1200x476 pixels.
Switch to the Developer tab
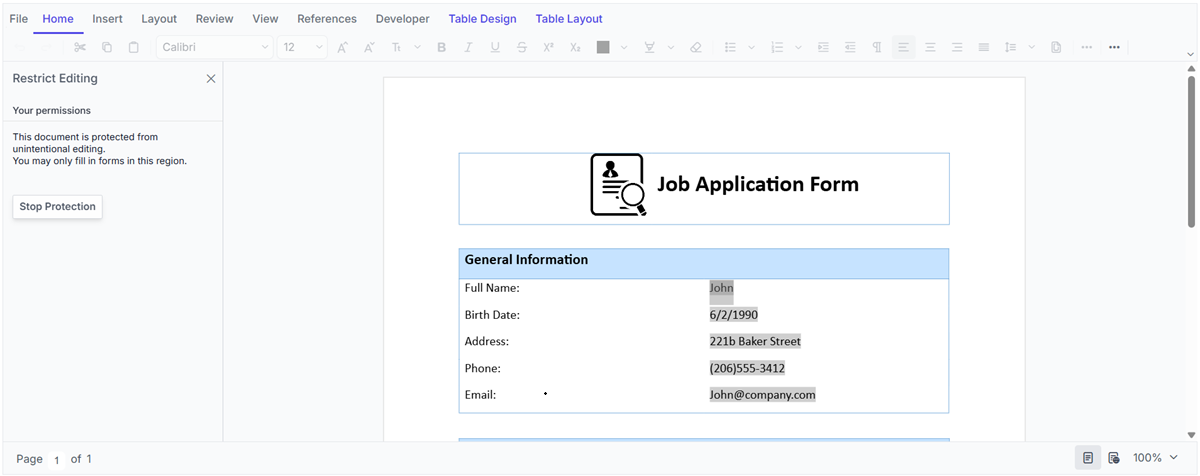pos(402,19)
